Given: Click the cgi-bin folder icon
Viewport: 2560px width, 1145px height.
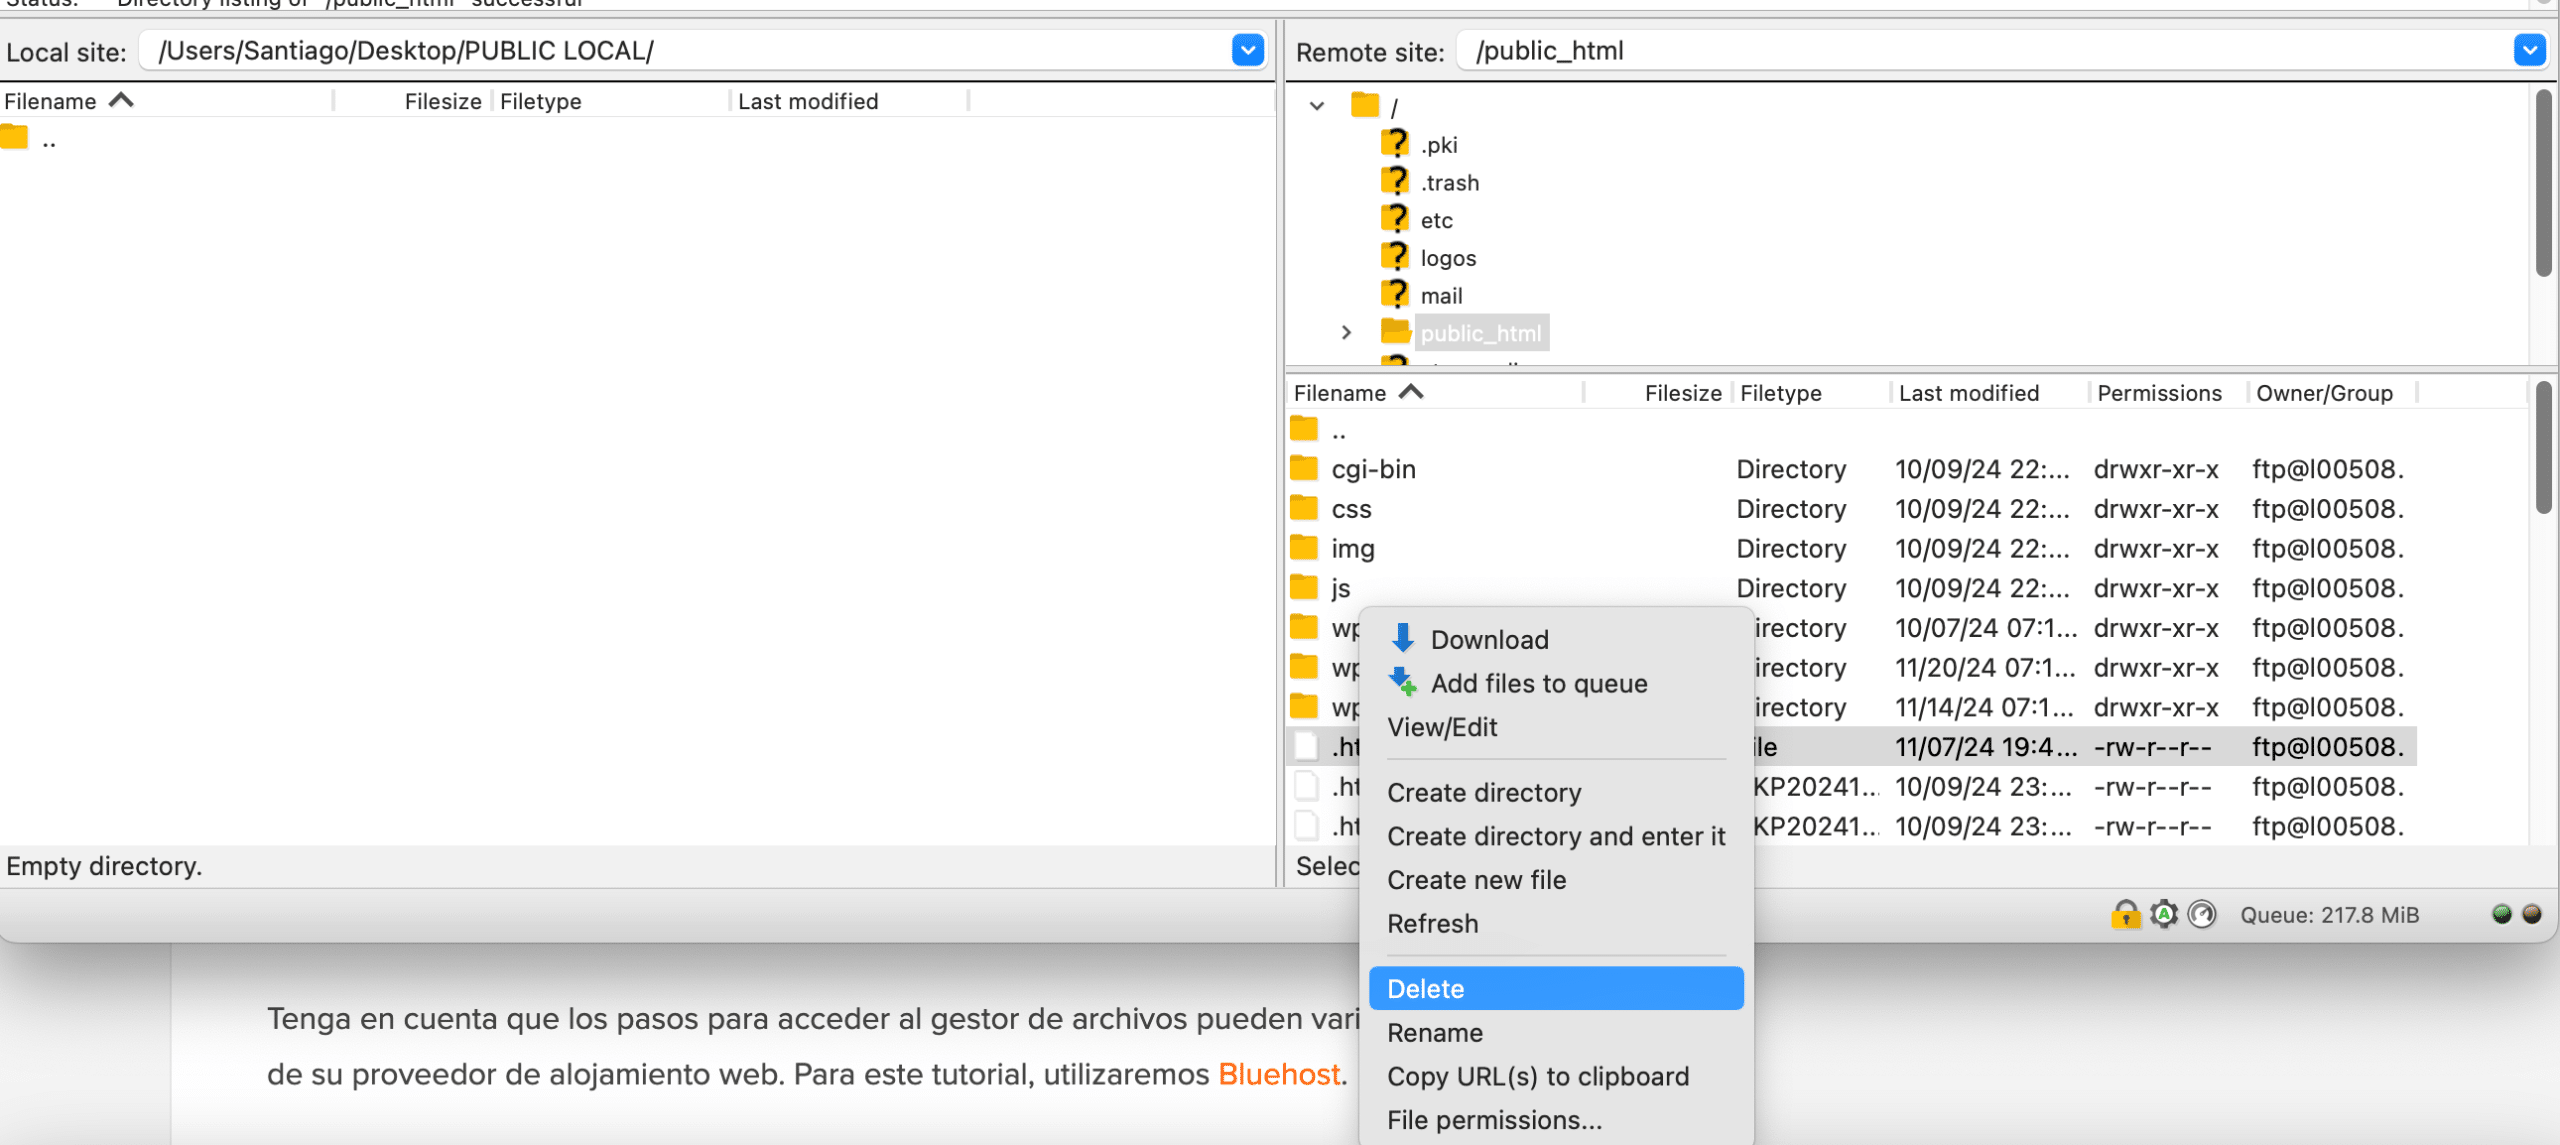Looking at the screenshot, I should 1304,469.
